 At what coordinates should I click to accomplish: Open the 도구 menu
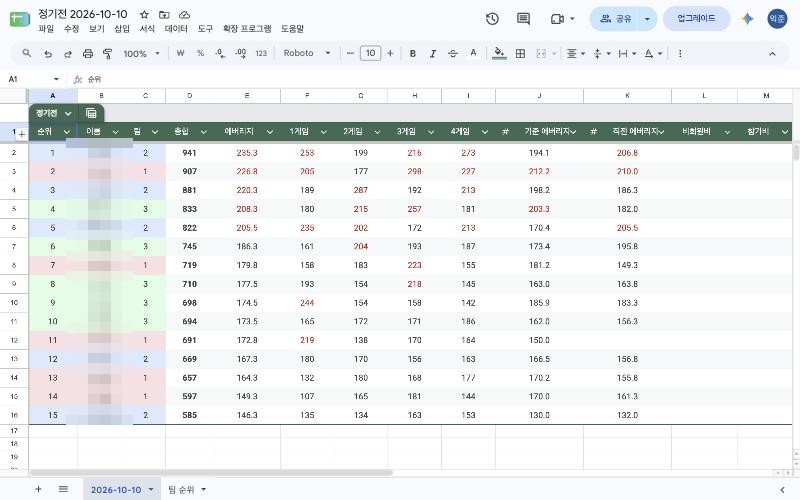(205, 29)
